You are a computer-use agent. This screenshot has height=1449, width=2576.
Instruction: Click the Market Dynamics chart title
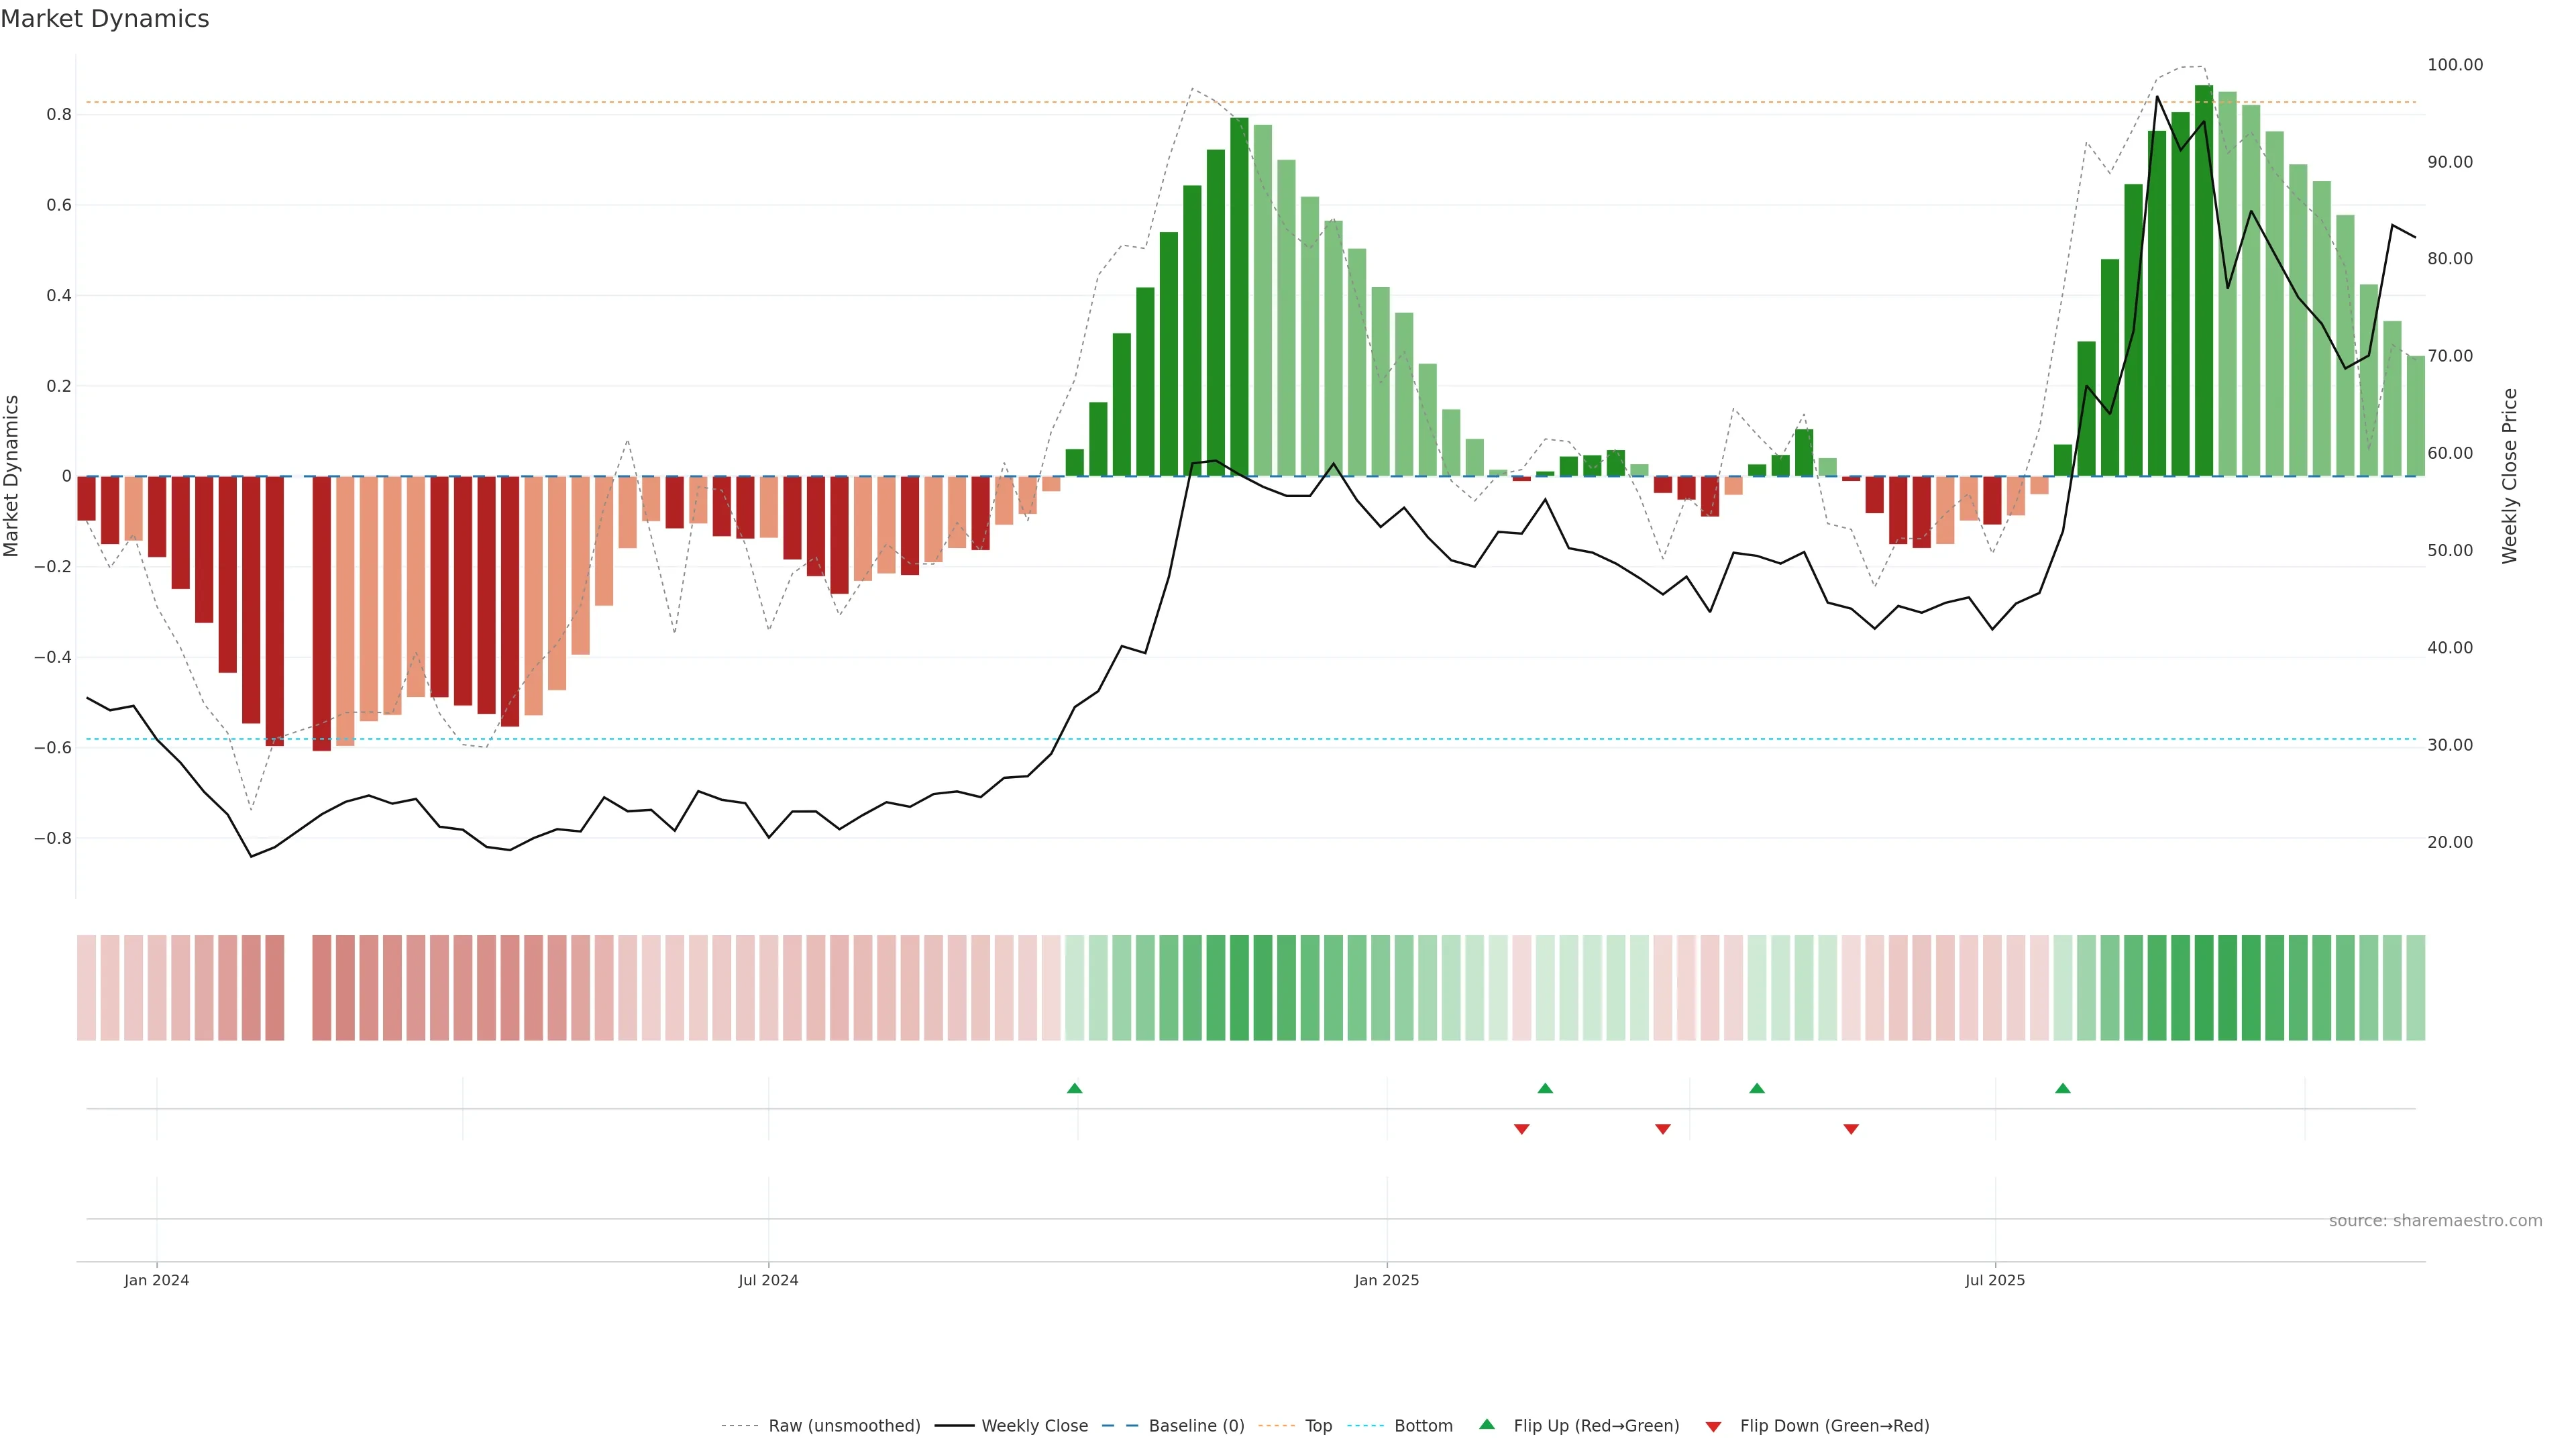(x=105, y=19)
